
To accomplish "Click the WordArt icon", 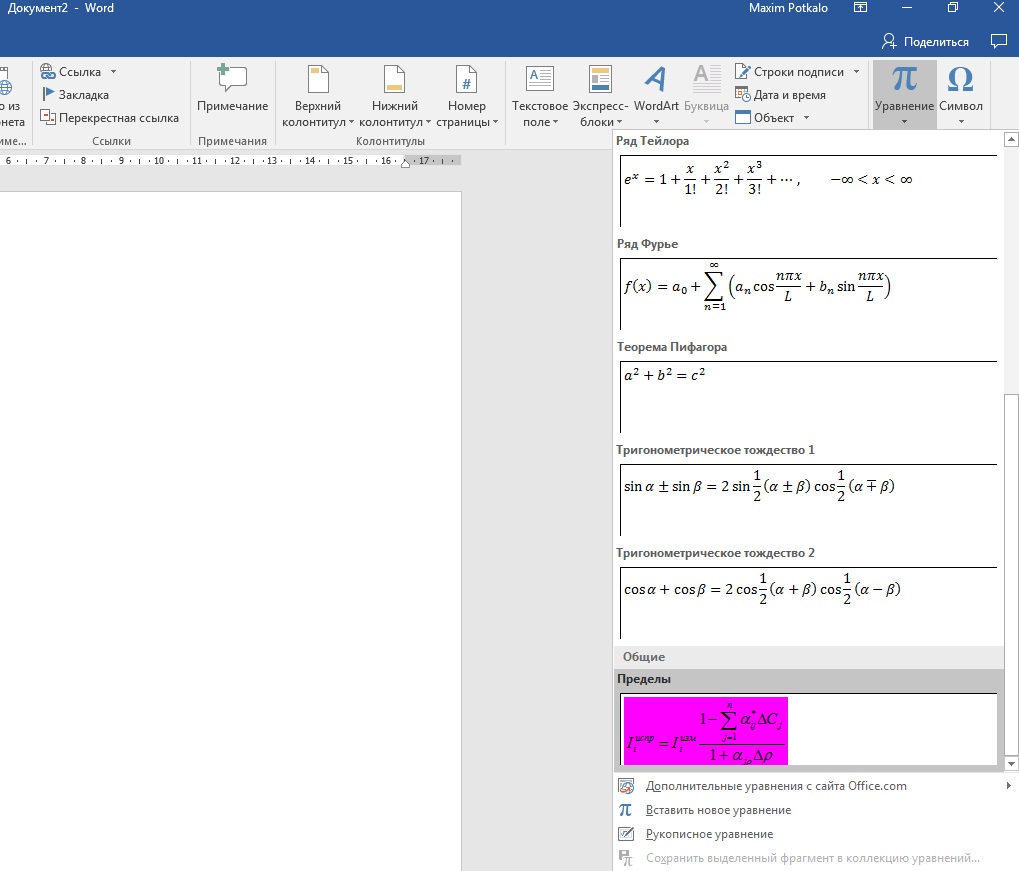I will (656, 79).
